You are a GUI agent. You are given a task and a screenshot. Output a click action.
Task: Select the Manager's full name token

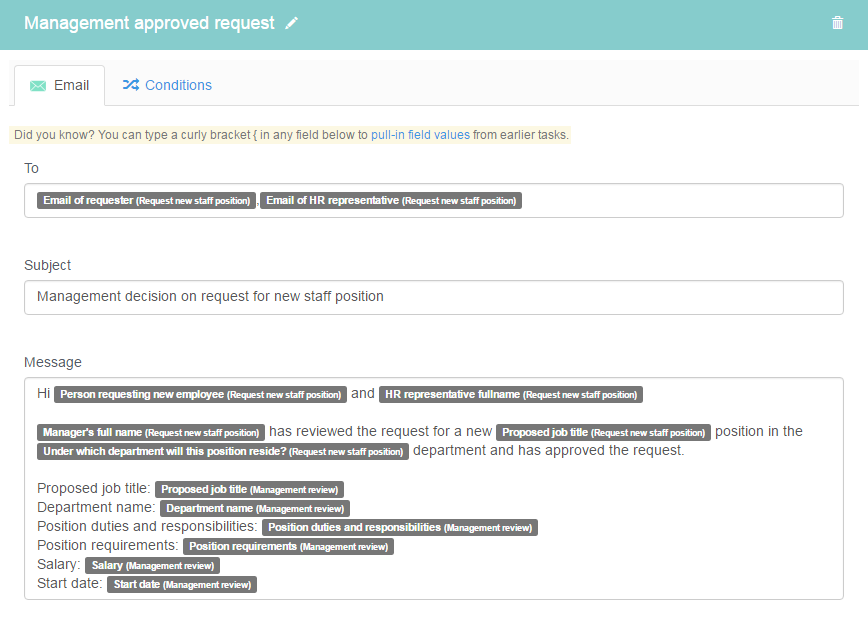click(x=151, y=433)
